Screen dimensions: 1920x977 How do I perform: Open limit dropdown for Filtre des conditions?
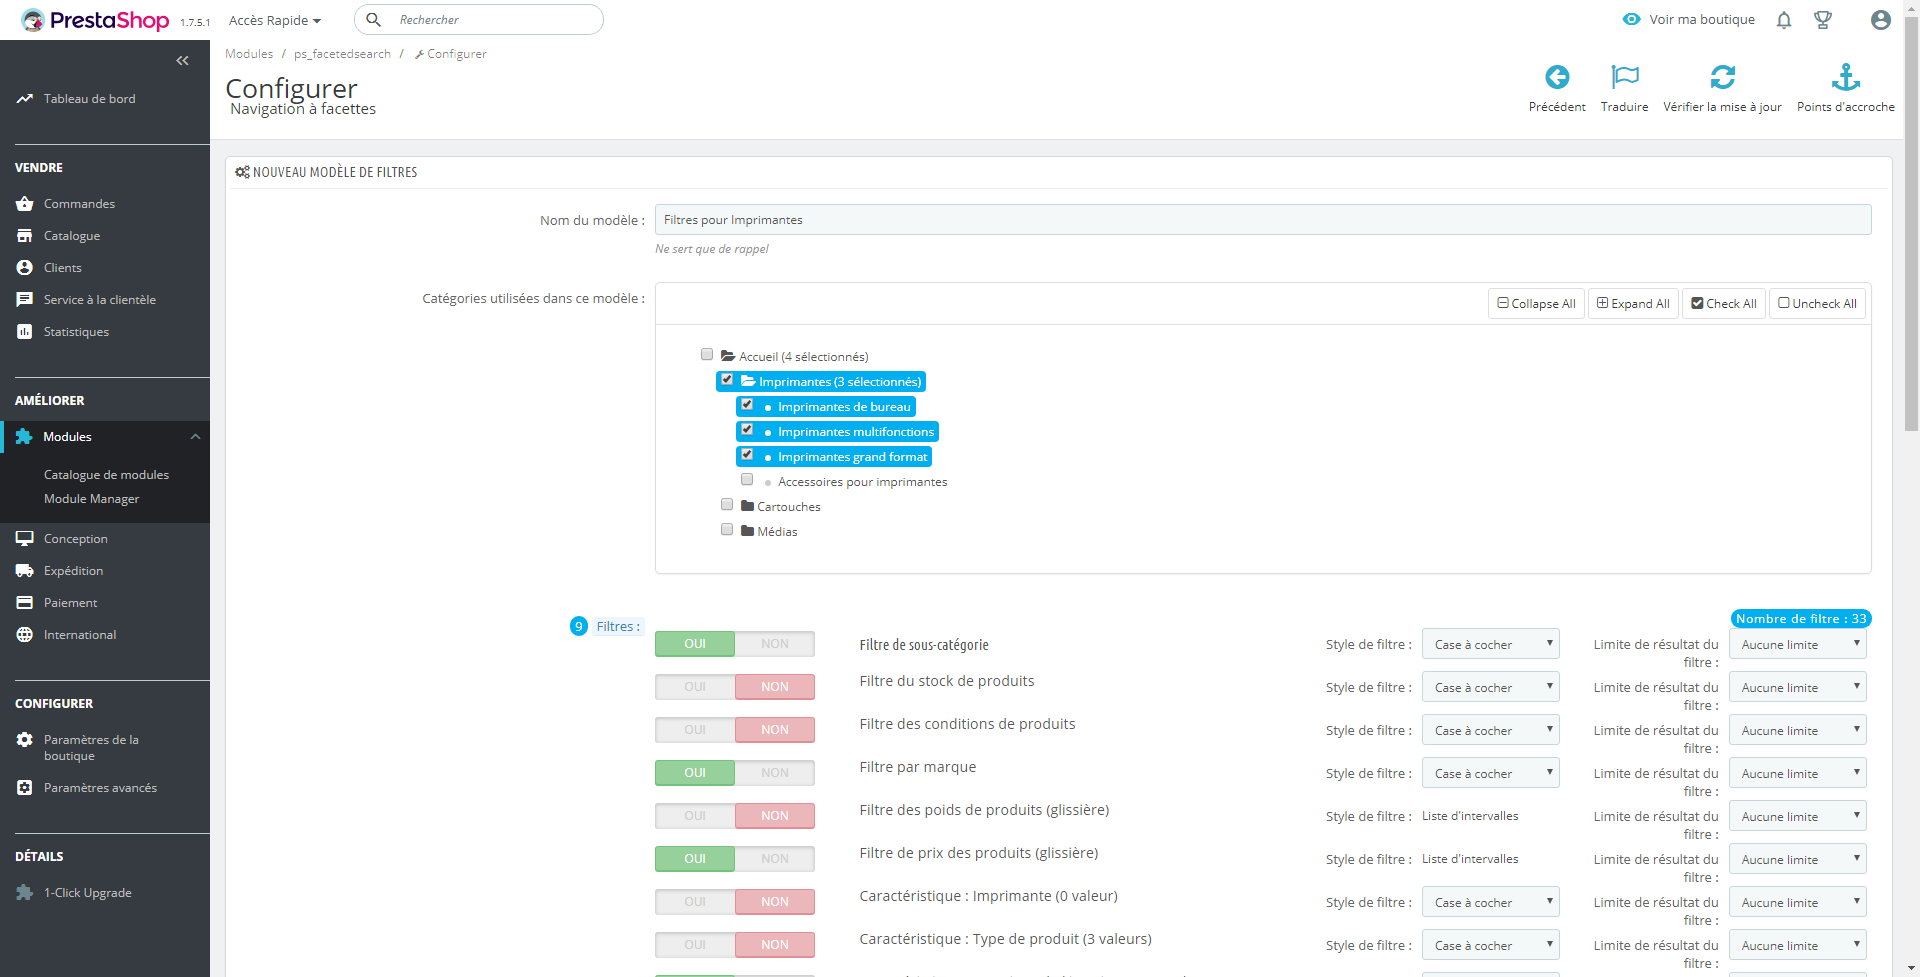[1798, 731]
